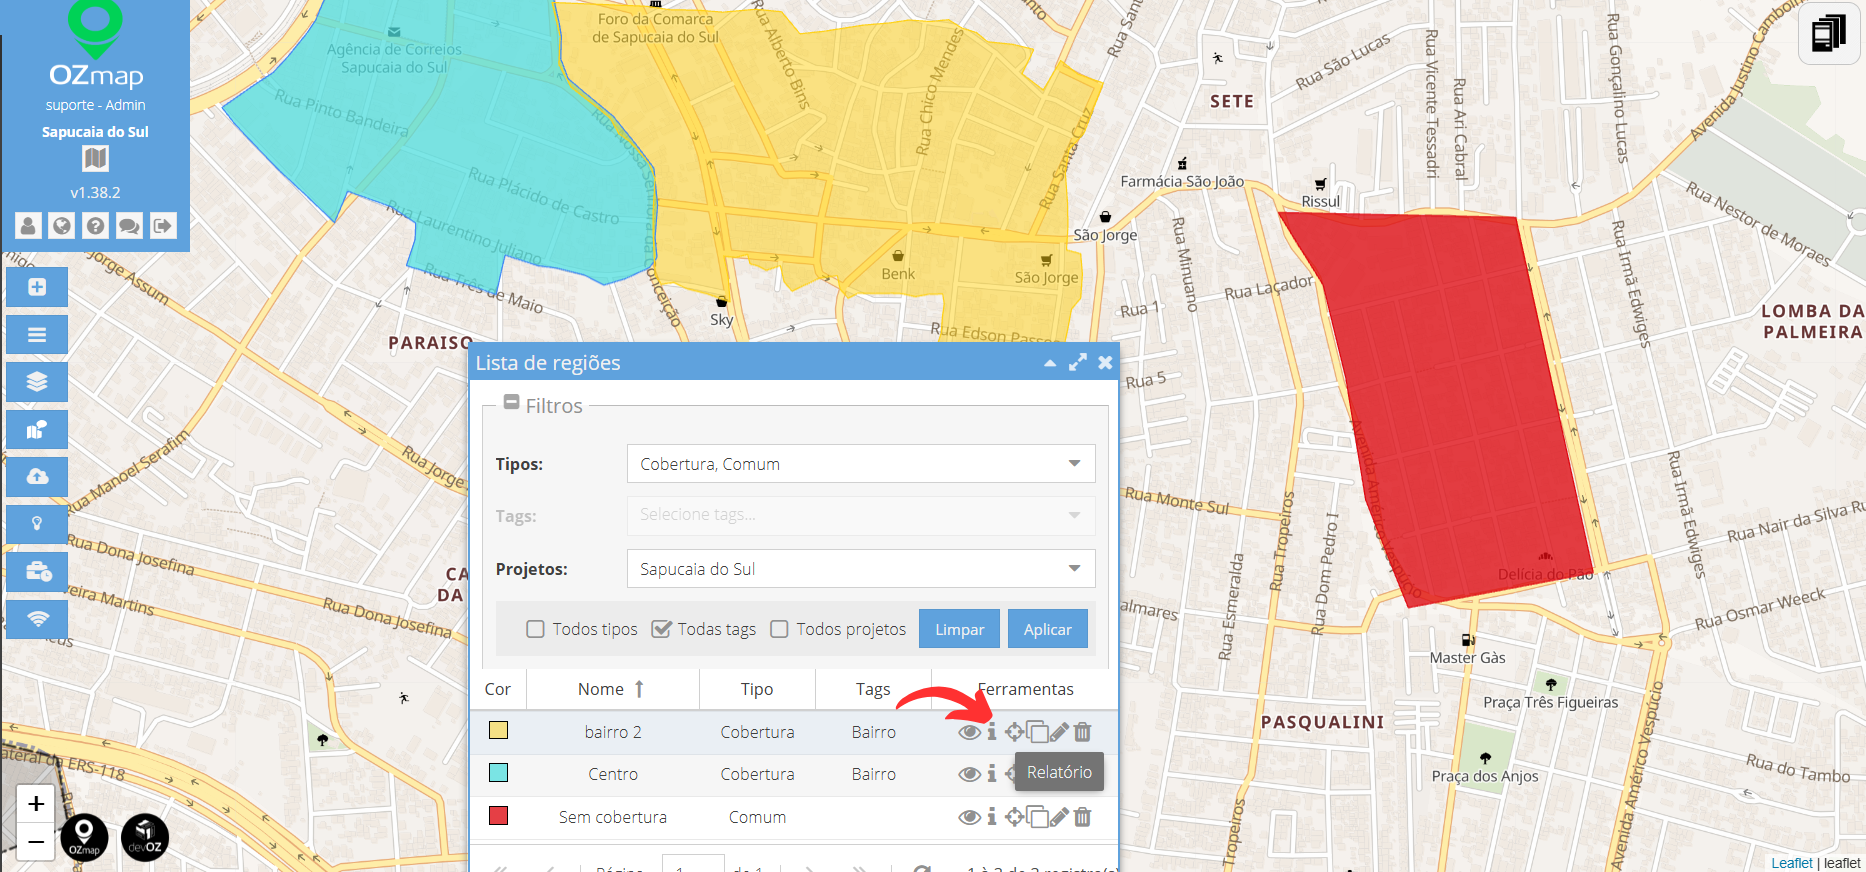
Task: Locate Sem cobertura with the crosshair icon
Action: click(1014, 817)
